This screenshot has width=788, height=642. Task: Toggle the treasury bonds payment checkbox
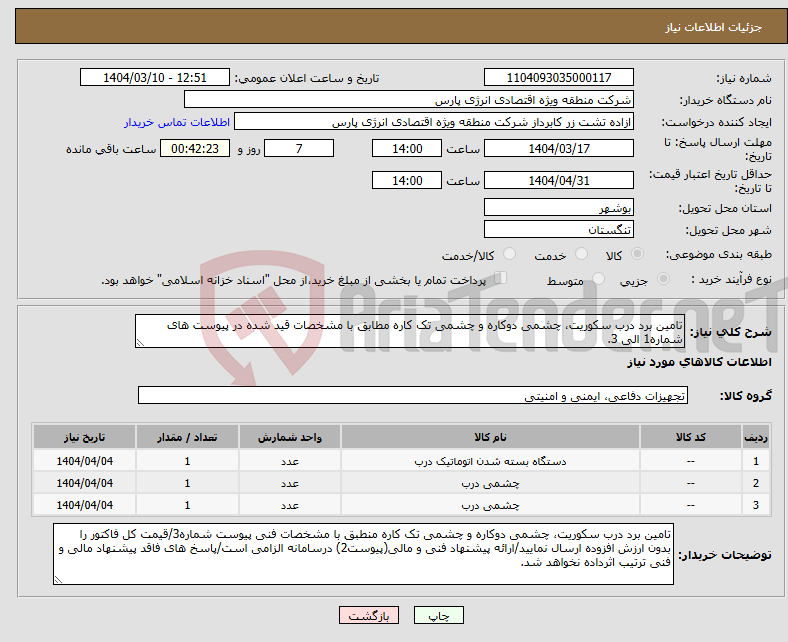coord(501,278)
